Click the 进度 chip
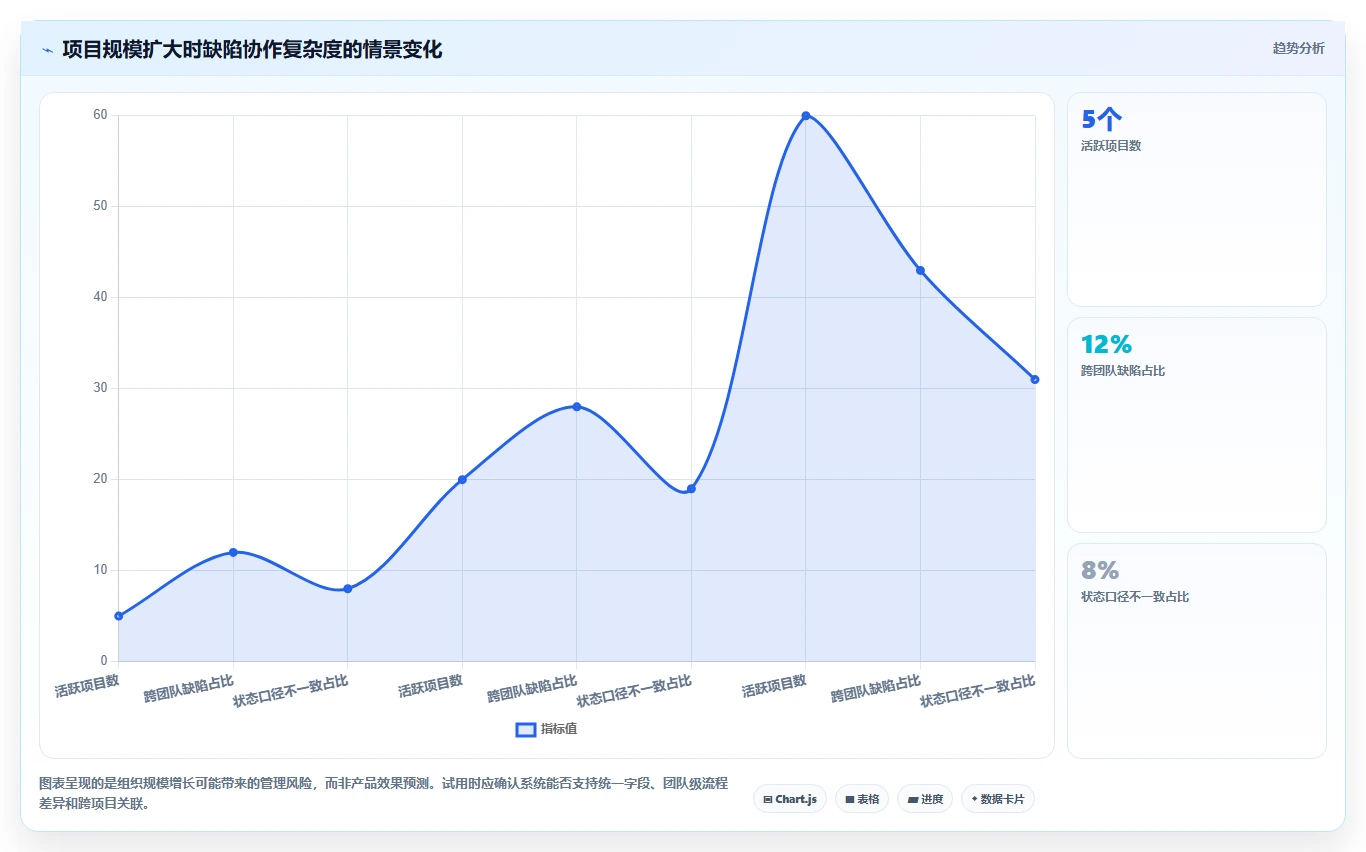Viewport: 1366px width, 852px height. pos(925,799)
